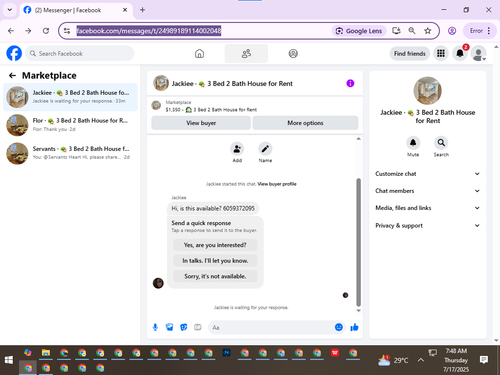The width and height of the screenshot is (500, 375).
Task: Click the message input box
Action: tap(272, 327)
